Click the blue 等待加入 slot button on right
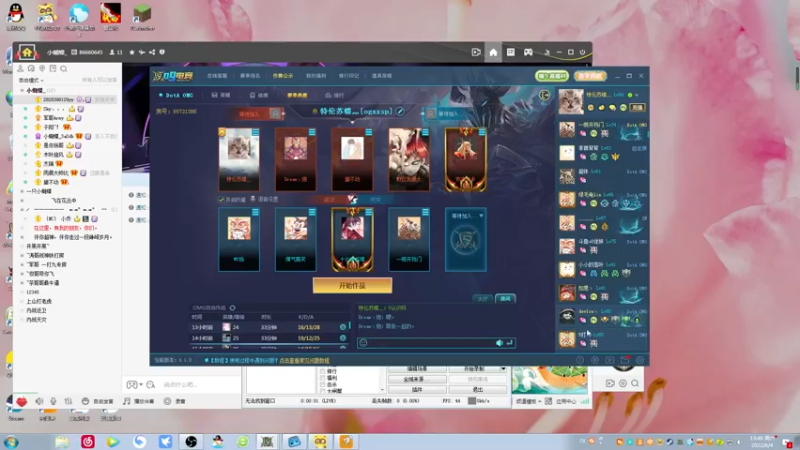This screenshot has height=450, width=800. (x=444, y=114)
